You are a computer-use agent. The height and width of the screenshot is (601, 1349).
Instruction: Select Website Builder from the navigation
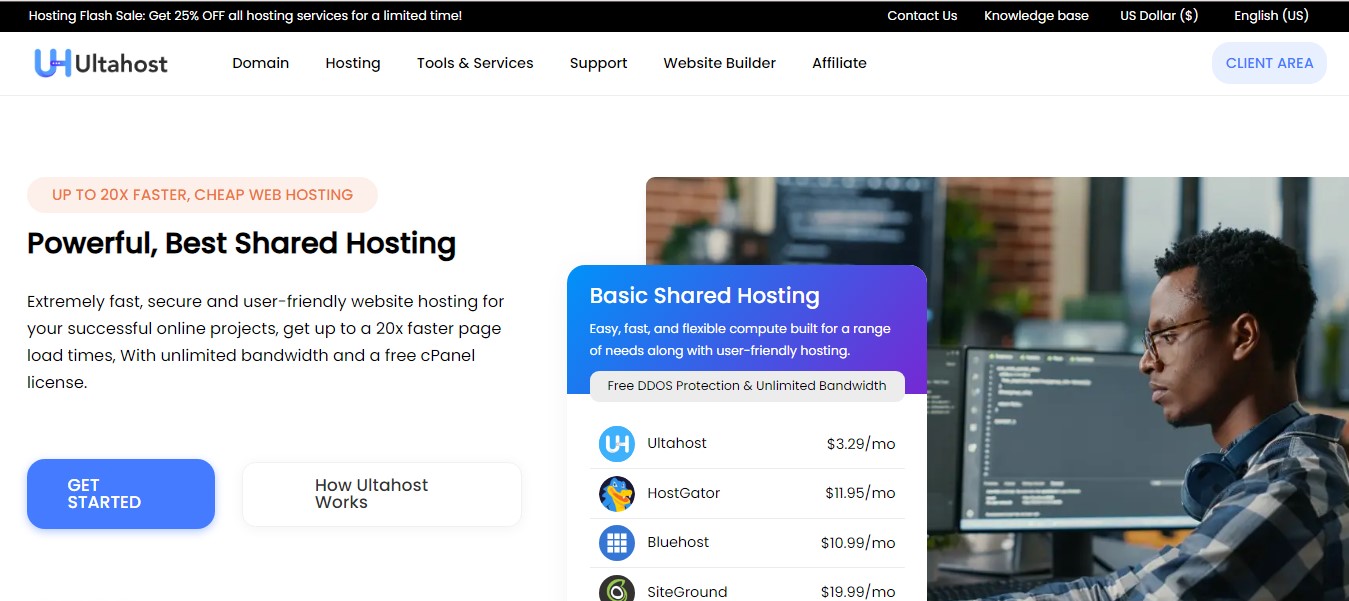(719, 63)
